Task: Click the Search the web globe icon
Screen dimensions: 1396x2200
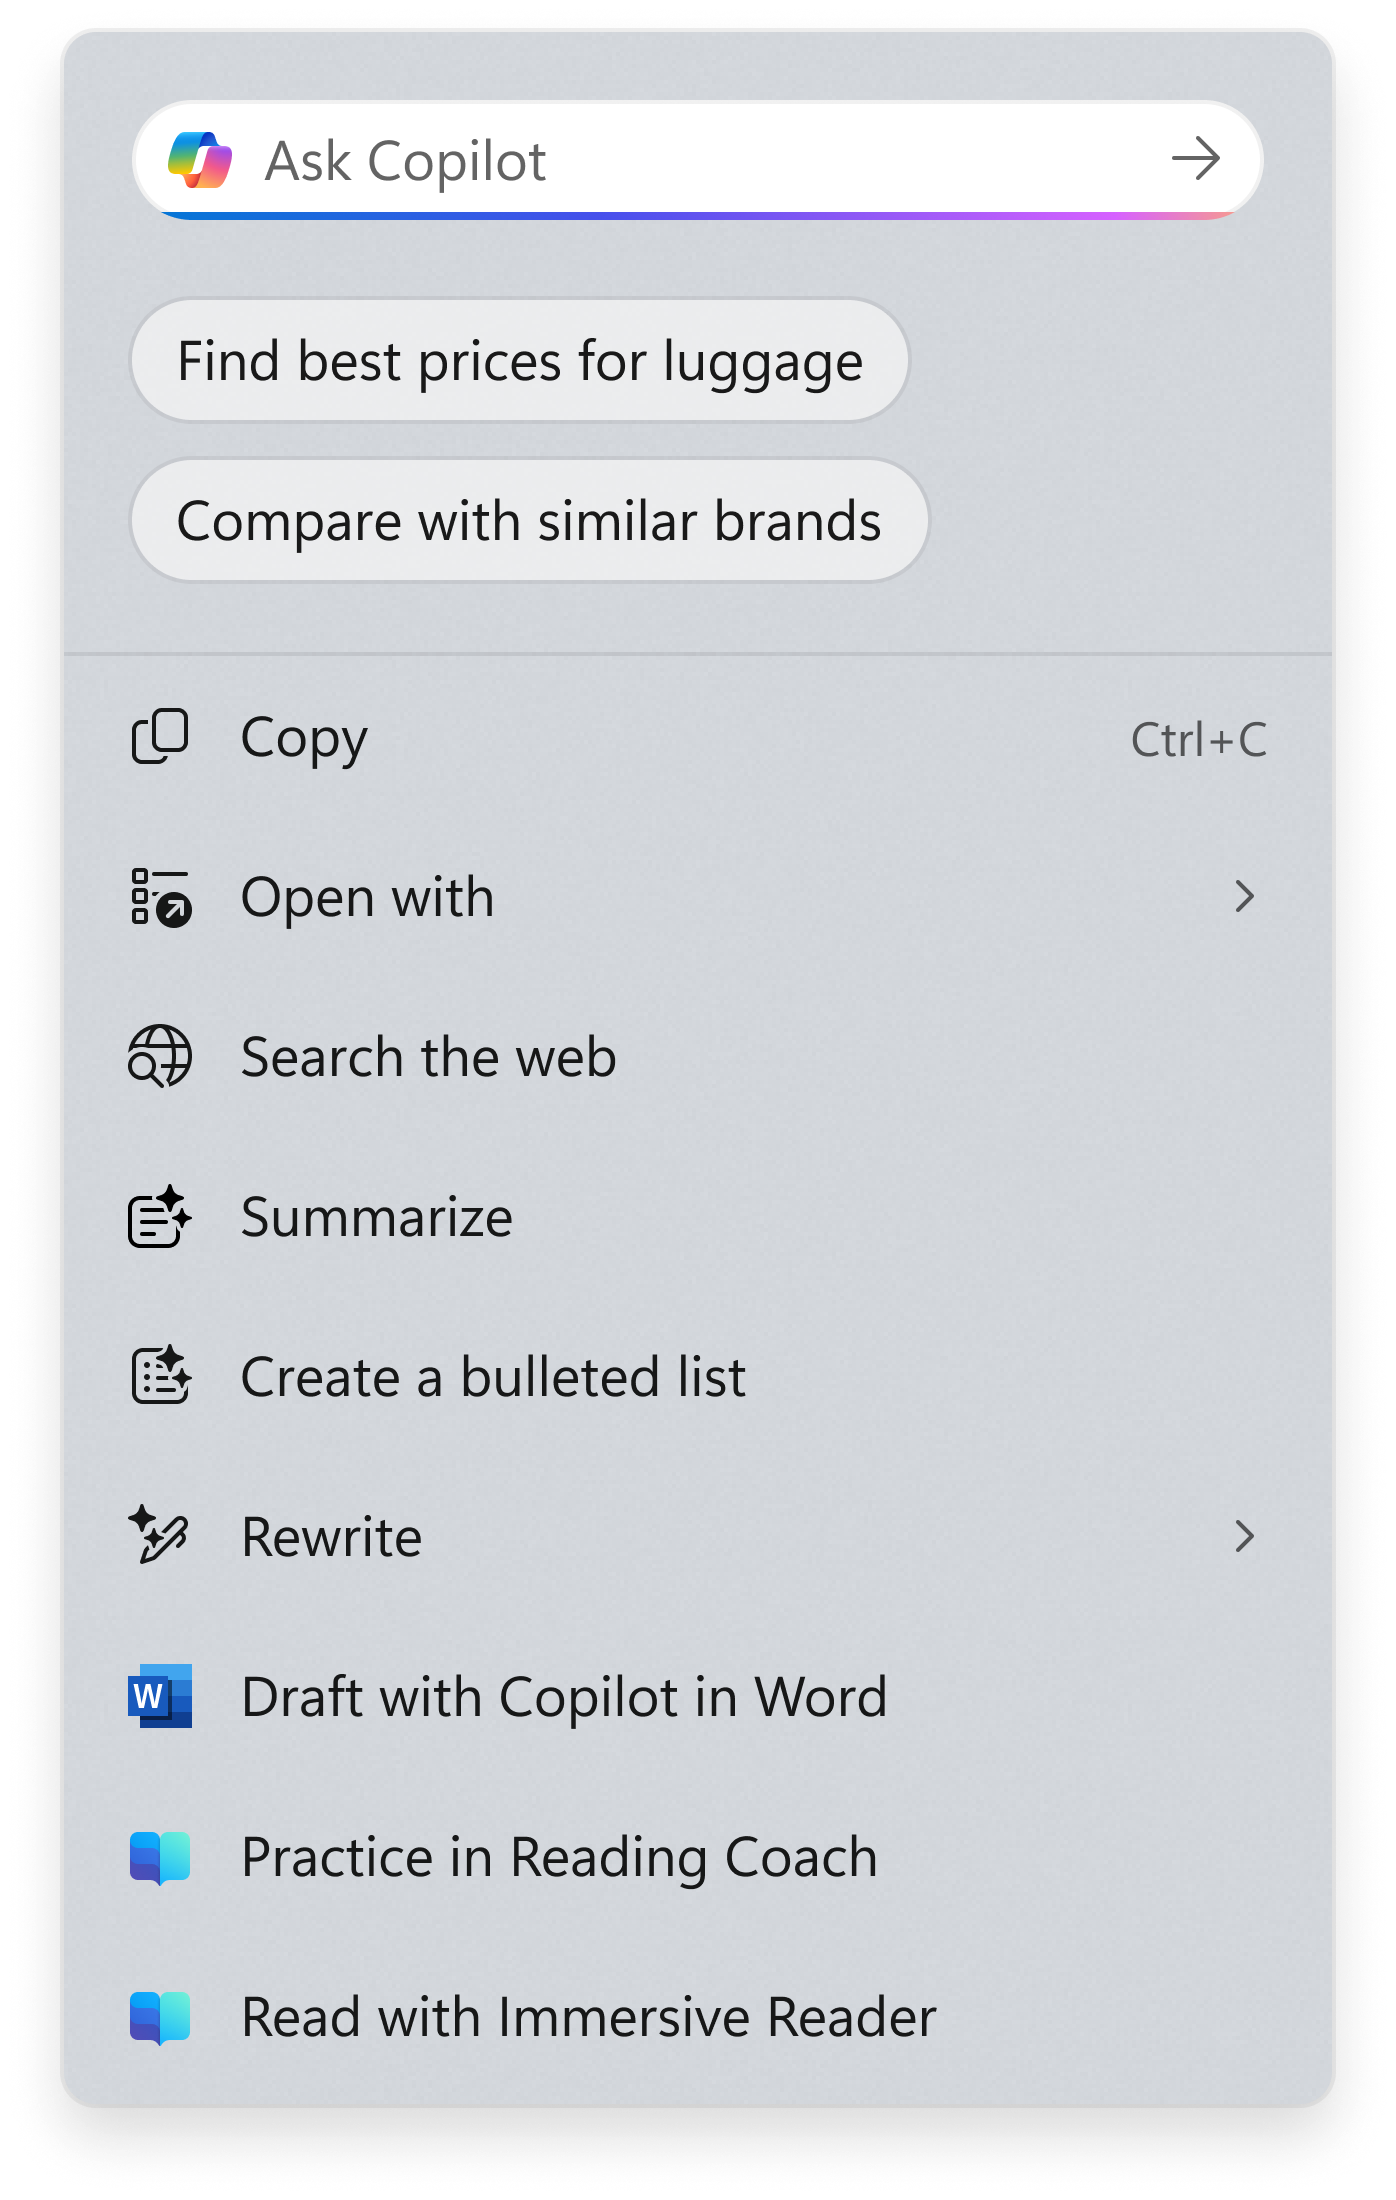Action: click(160, 1056)
